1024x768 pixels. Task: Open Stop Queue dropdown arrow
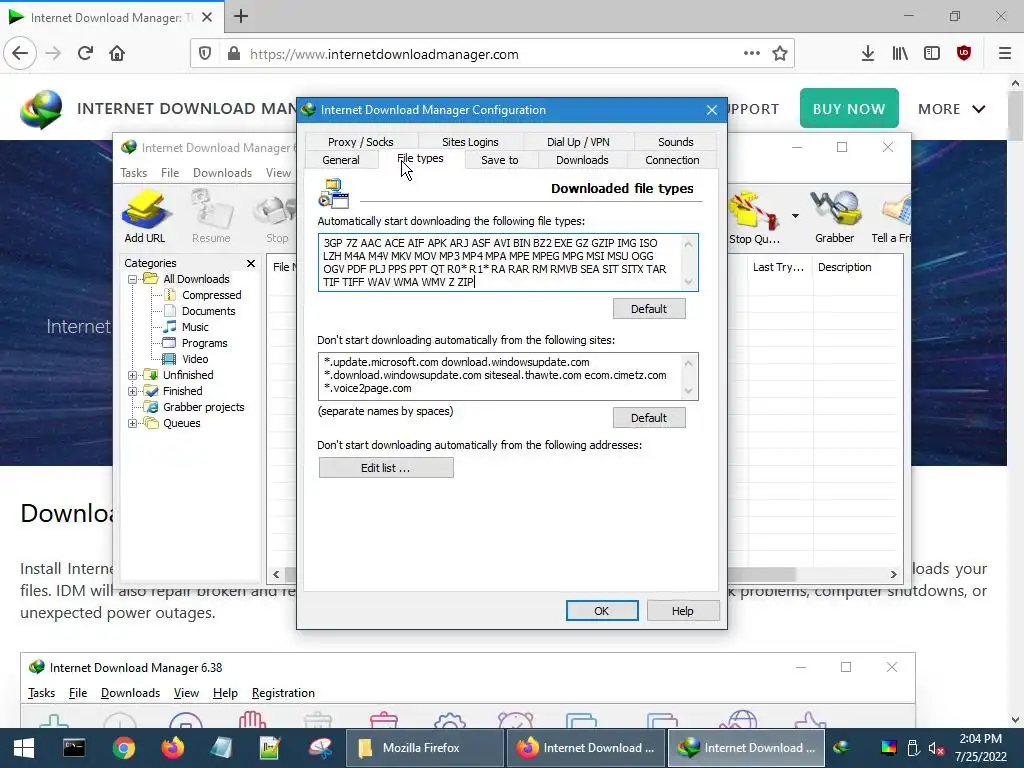[795, 216]
